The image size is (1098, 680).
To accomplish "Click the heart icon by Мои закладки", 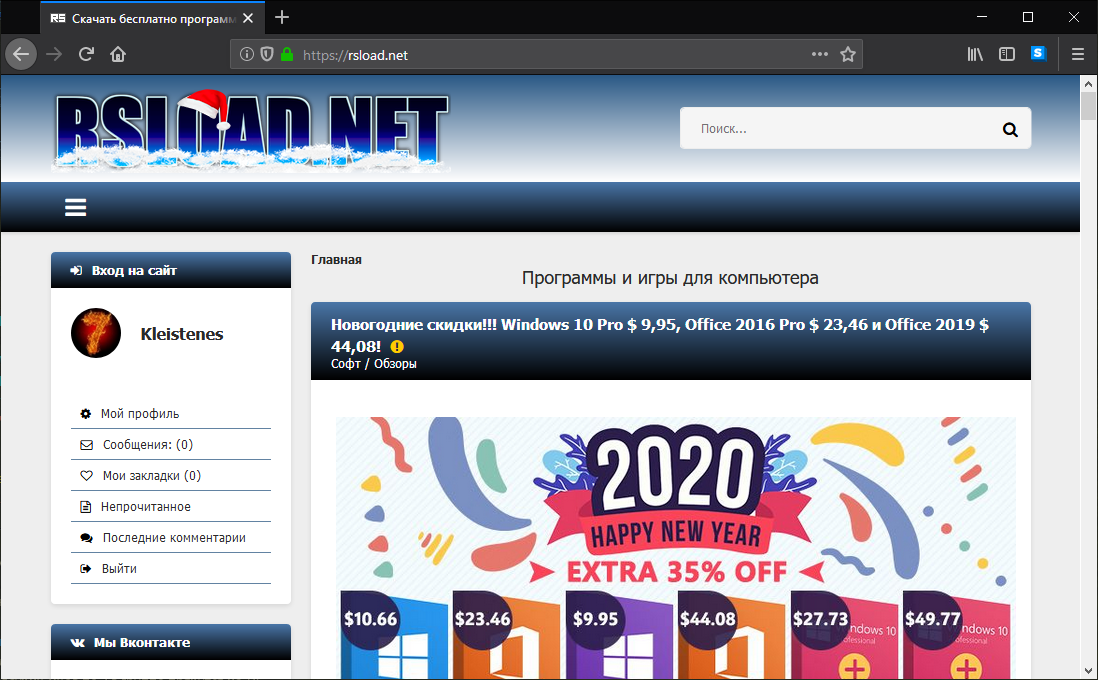I will (86, 476).
